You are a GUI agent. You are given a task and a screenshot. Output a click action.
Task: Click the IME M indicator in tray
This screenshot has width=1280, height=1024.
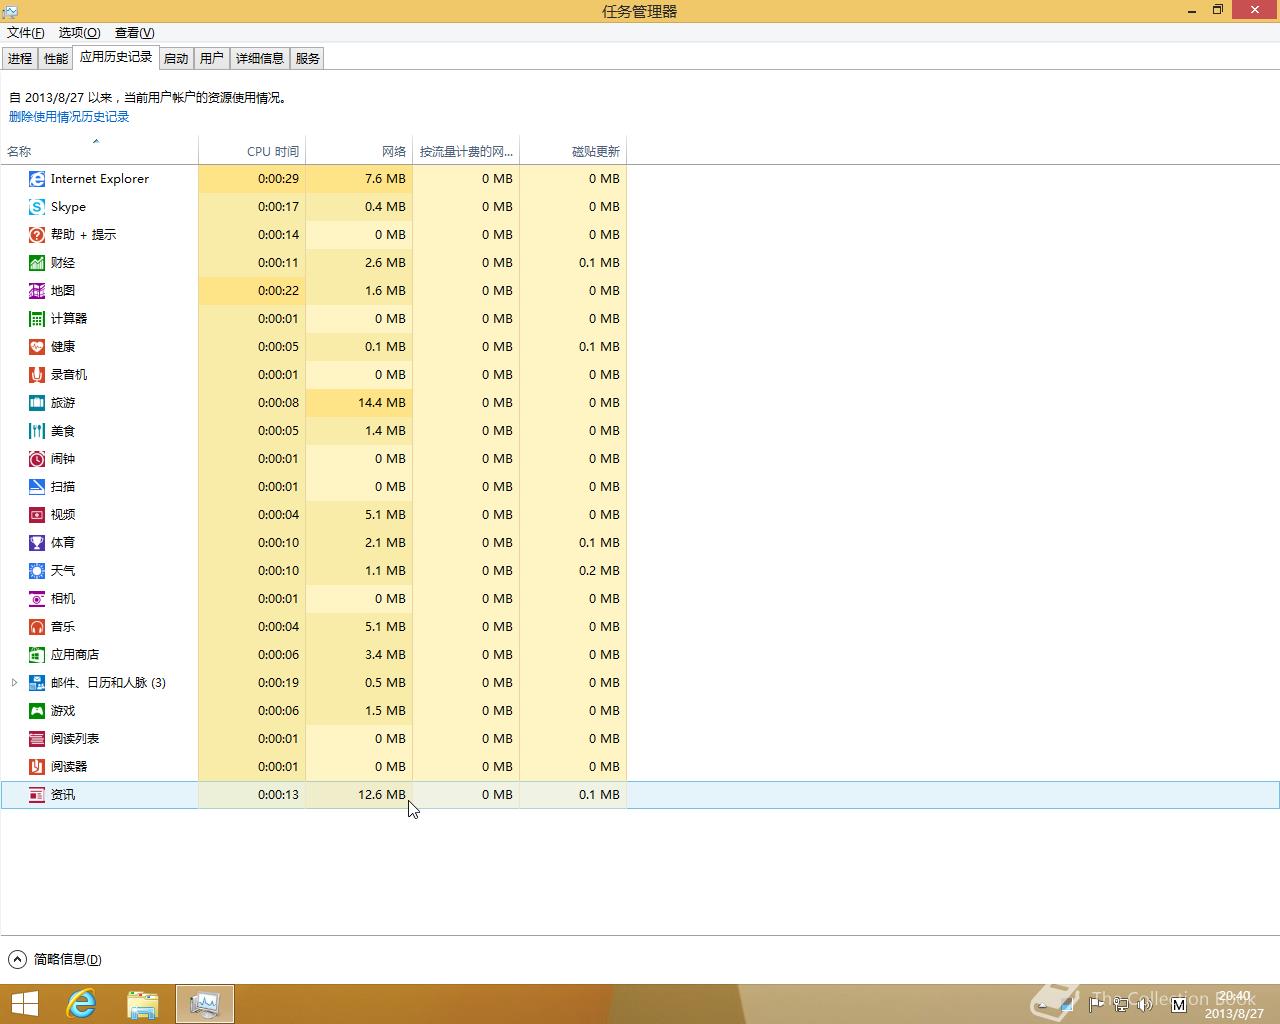1178,1004
